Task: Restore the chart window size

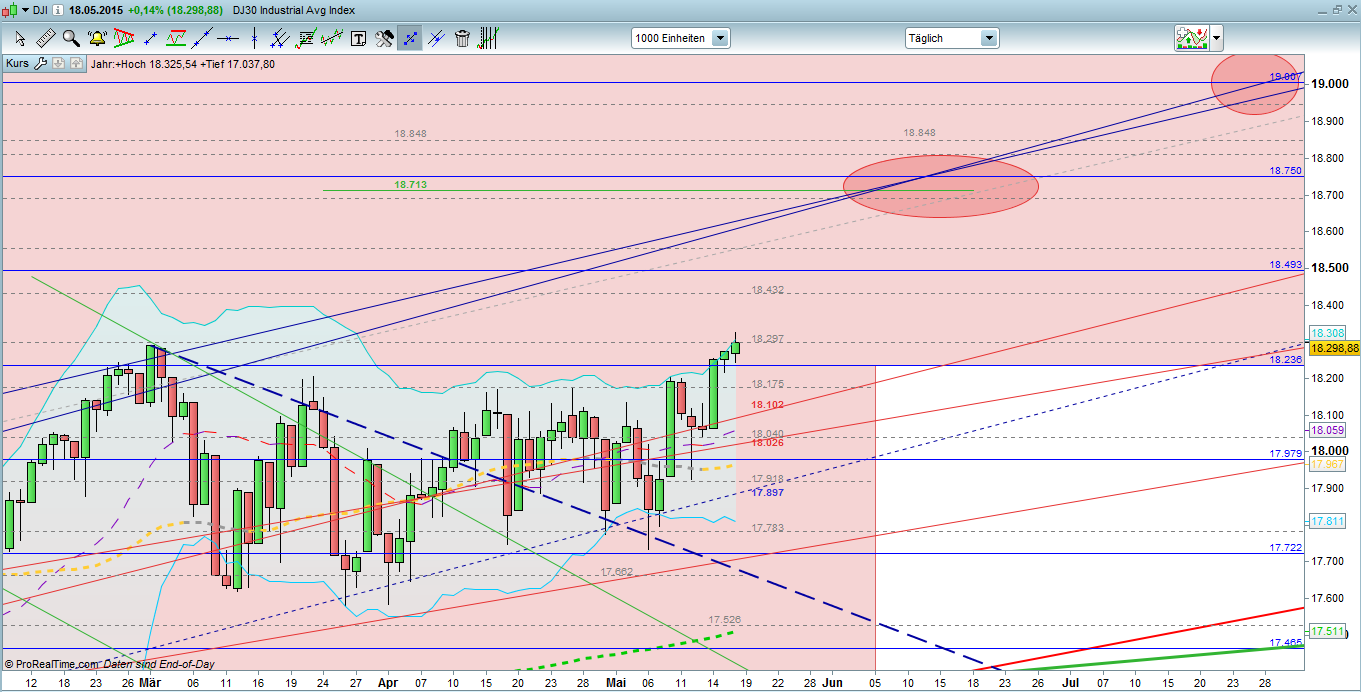Action: tap(1337, 9)
